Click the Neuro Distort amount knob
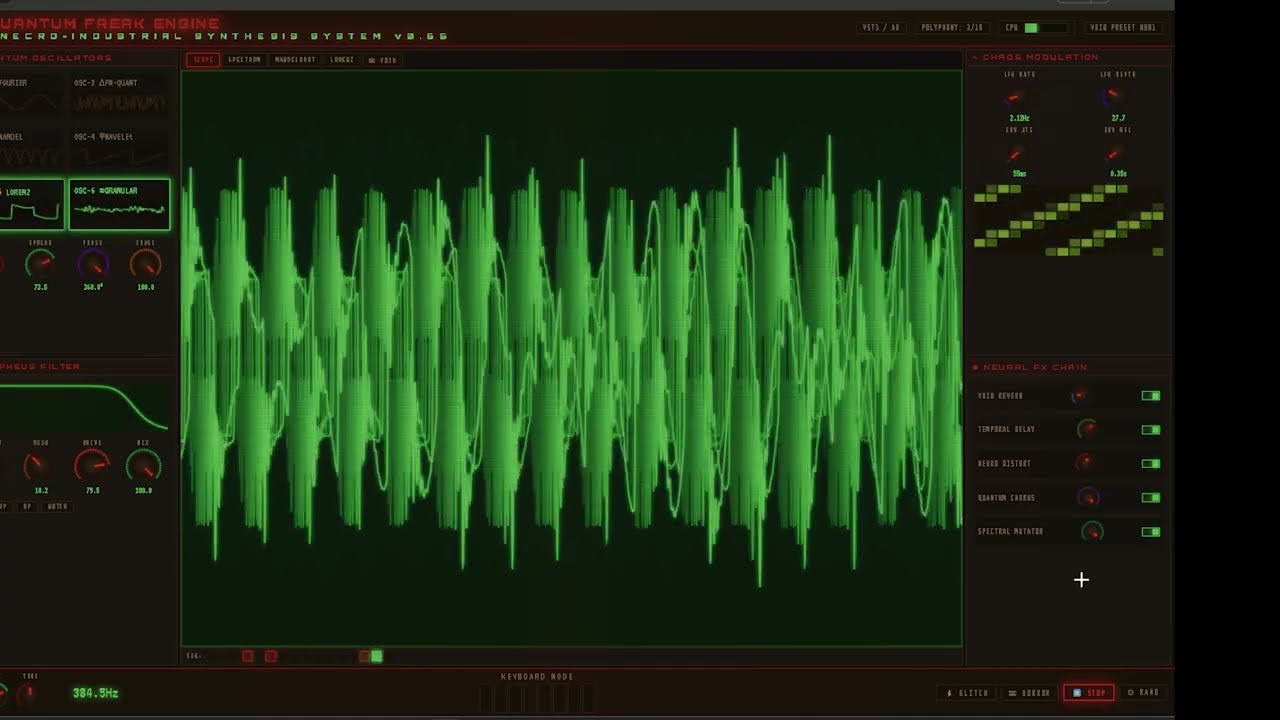Screen dimensions: 1280x720 coord(1083,462)
